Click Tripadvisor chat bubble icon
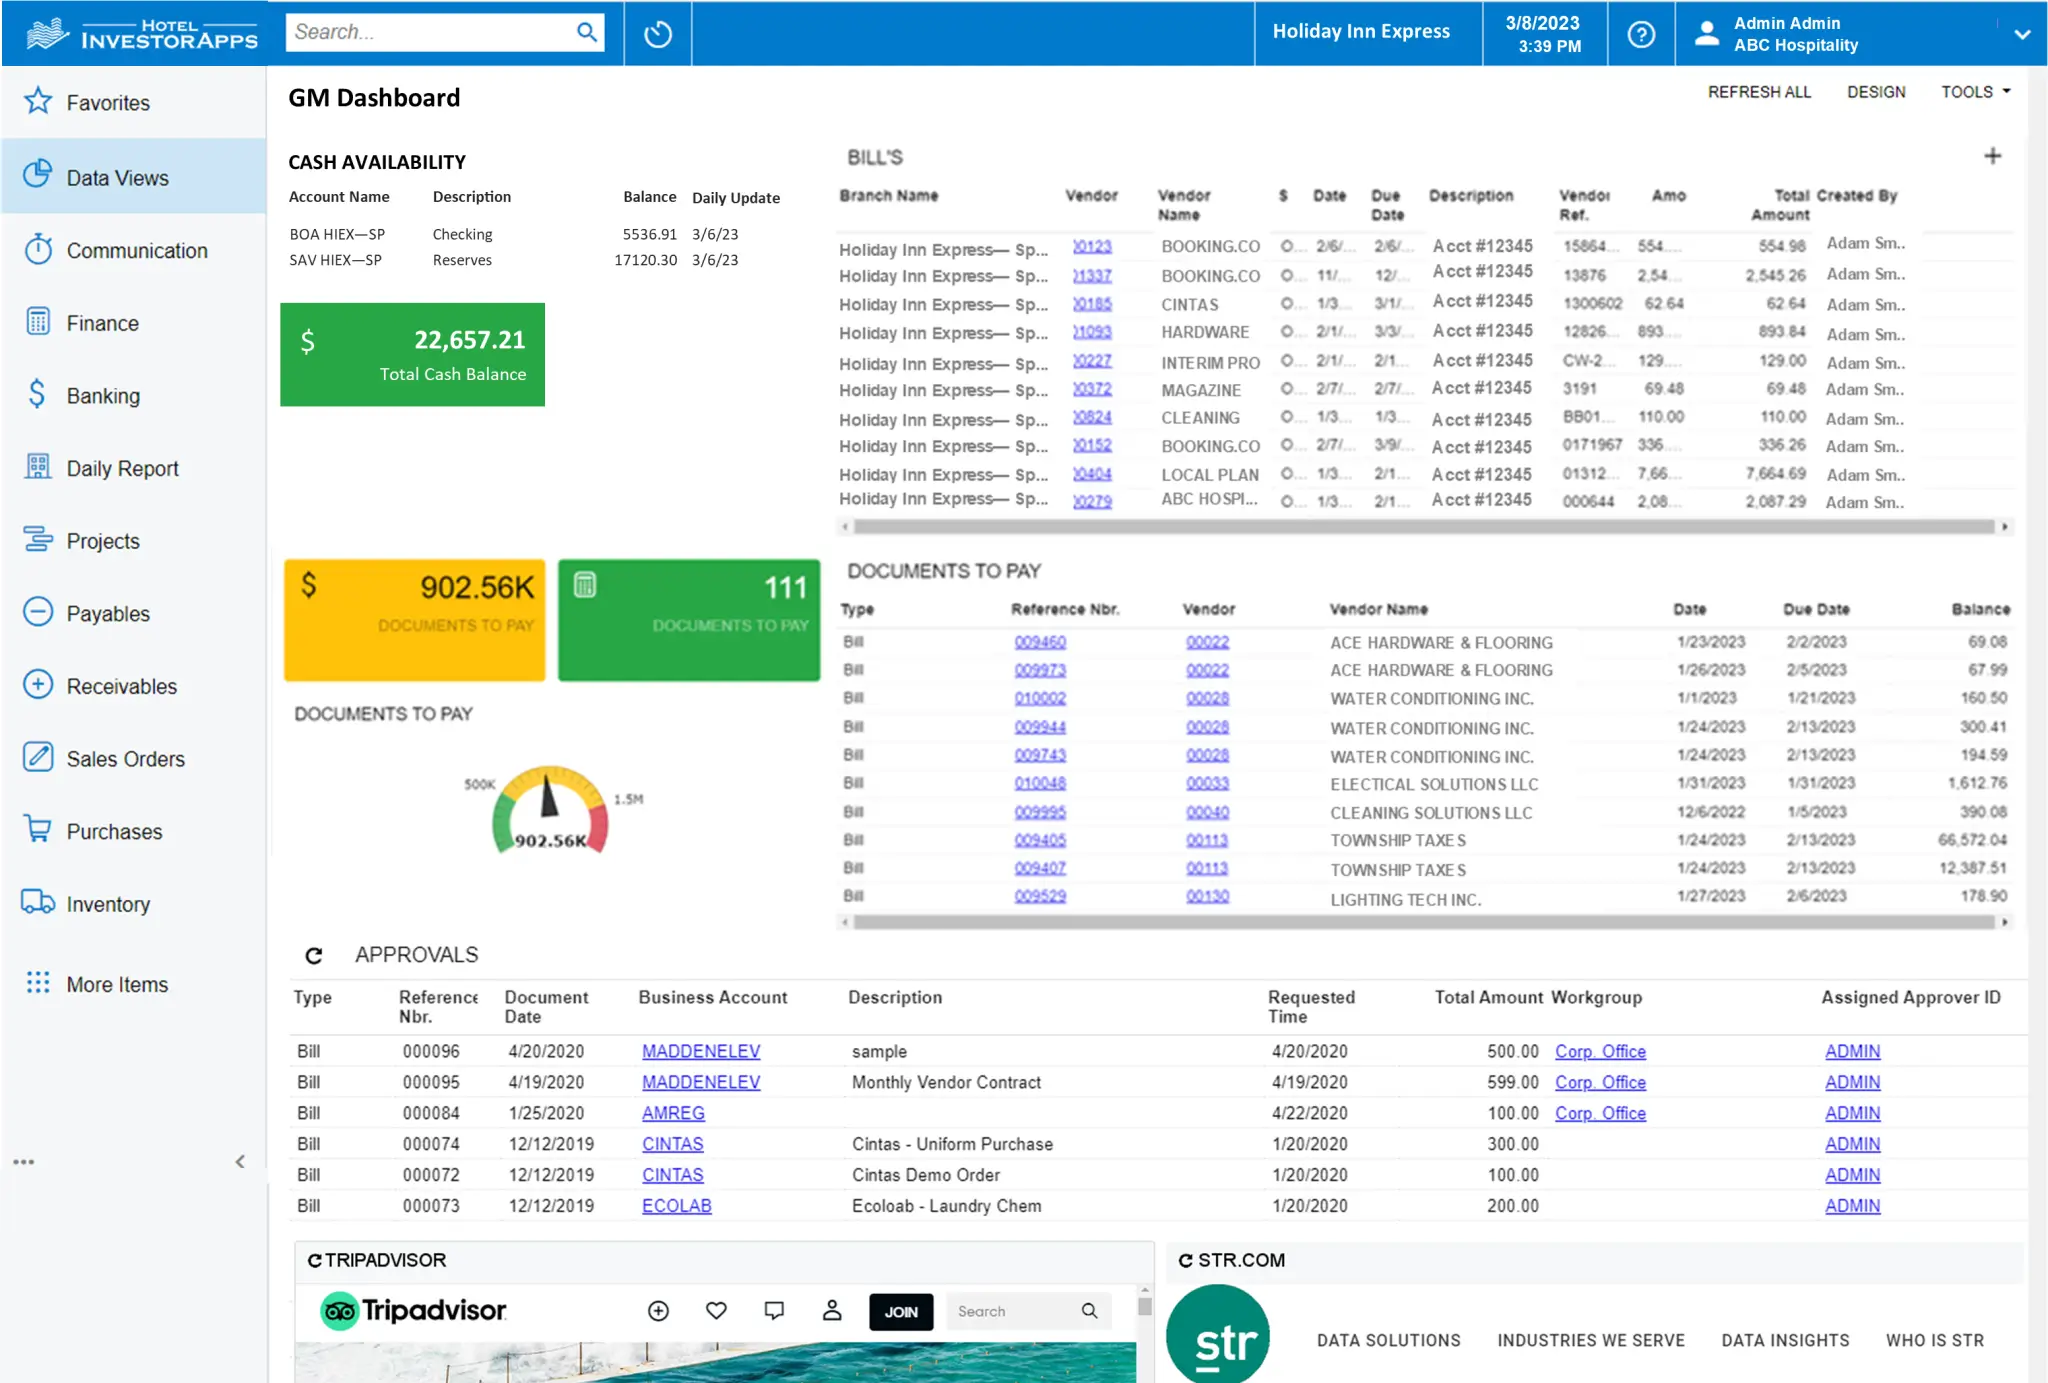2048x1383 pixels. pos(774,1310)
